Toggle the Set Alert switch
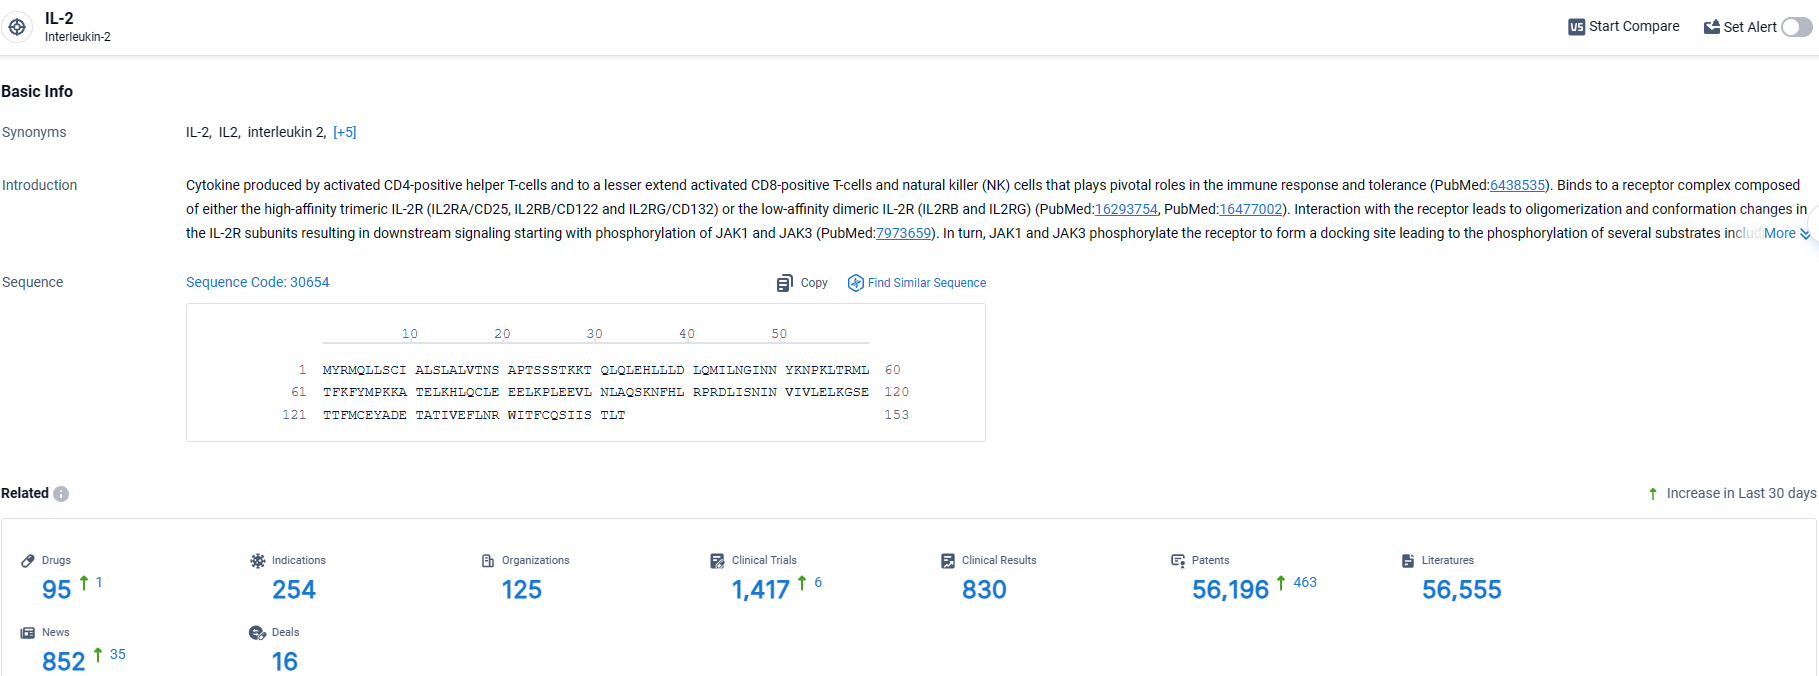The height and width of the screenshot is (676, 1819). pyautogui.click(x=1796, y=27)
